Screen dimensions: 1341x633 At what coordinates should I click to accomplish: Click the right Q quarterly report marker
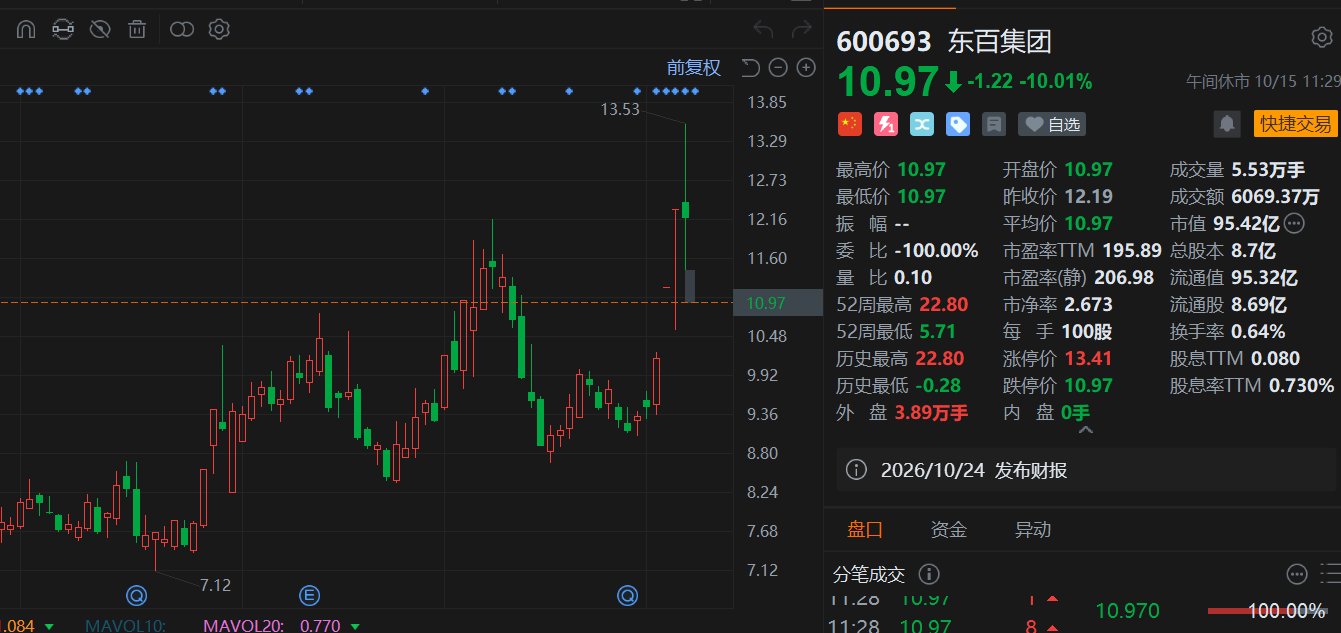coord(627,597)
